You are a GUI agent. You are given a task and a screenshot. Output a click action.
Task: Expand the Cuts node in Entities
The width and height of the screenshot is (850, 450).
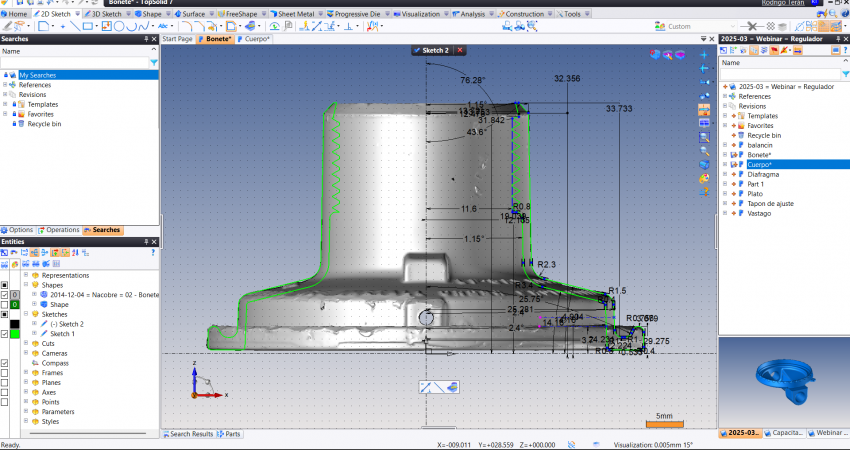tap(25, 343)
